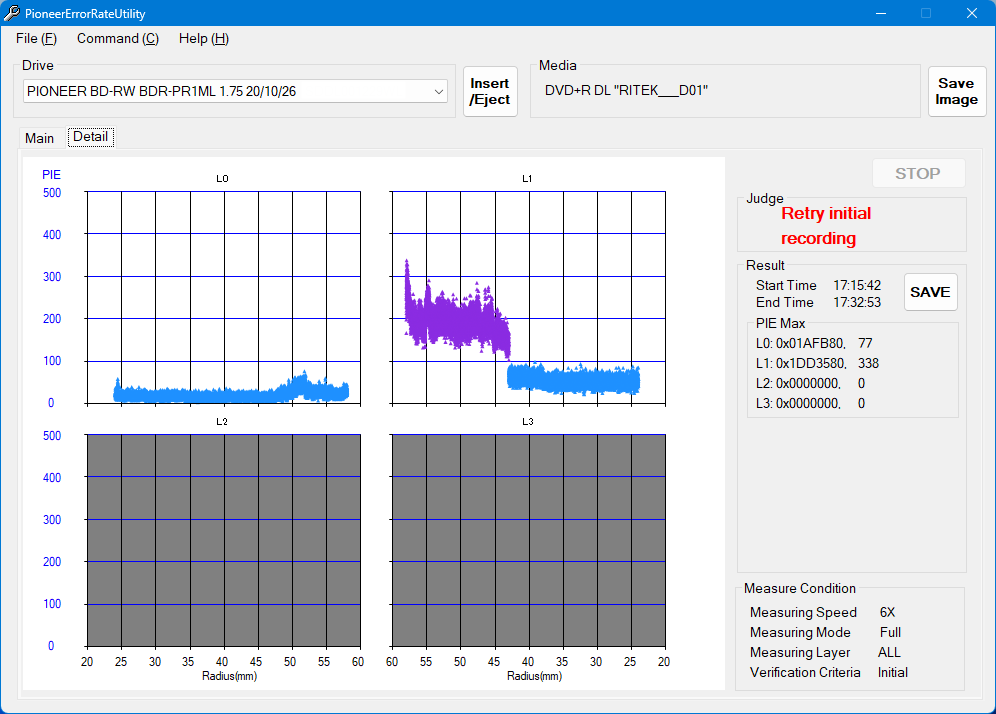
Task: Open the Command (C) menu
Action: (118, 39)
